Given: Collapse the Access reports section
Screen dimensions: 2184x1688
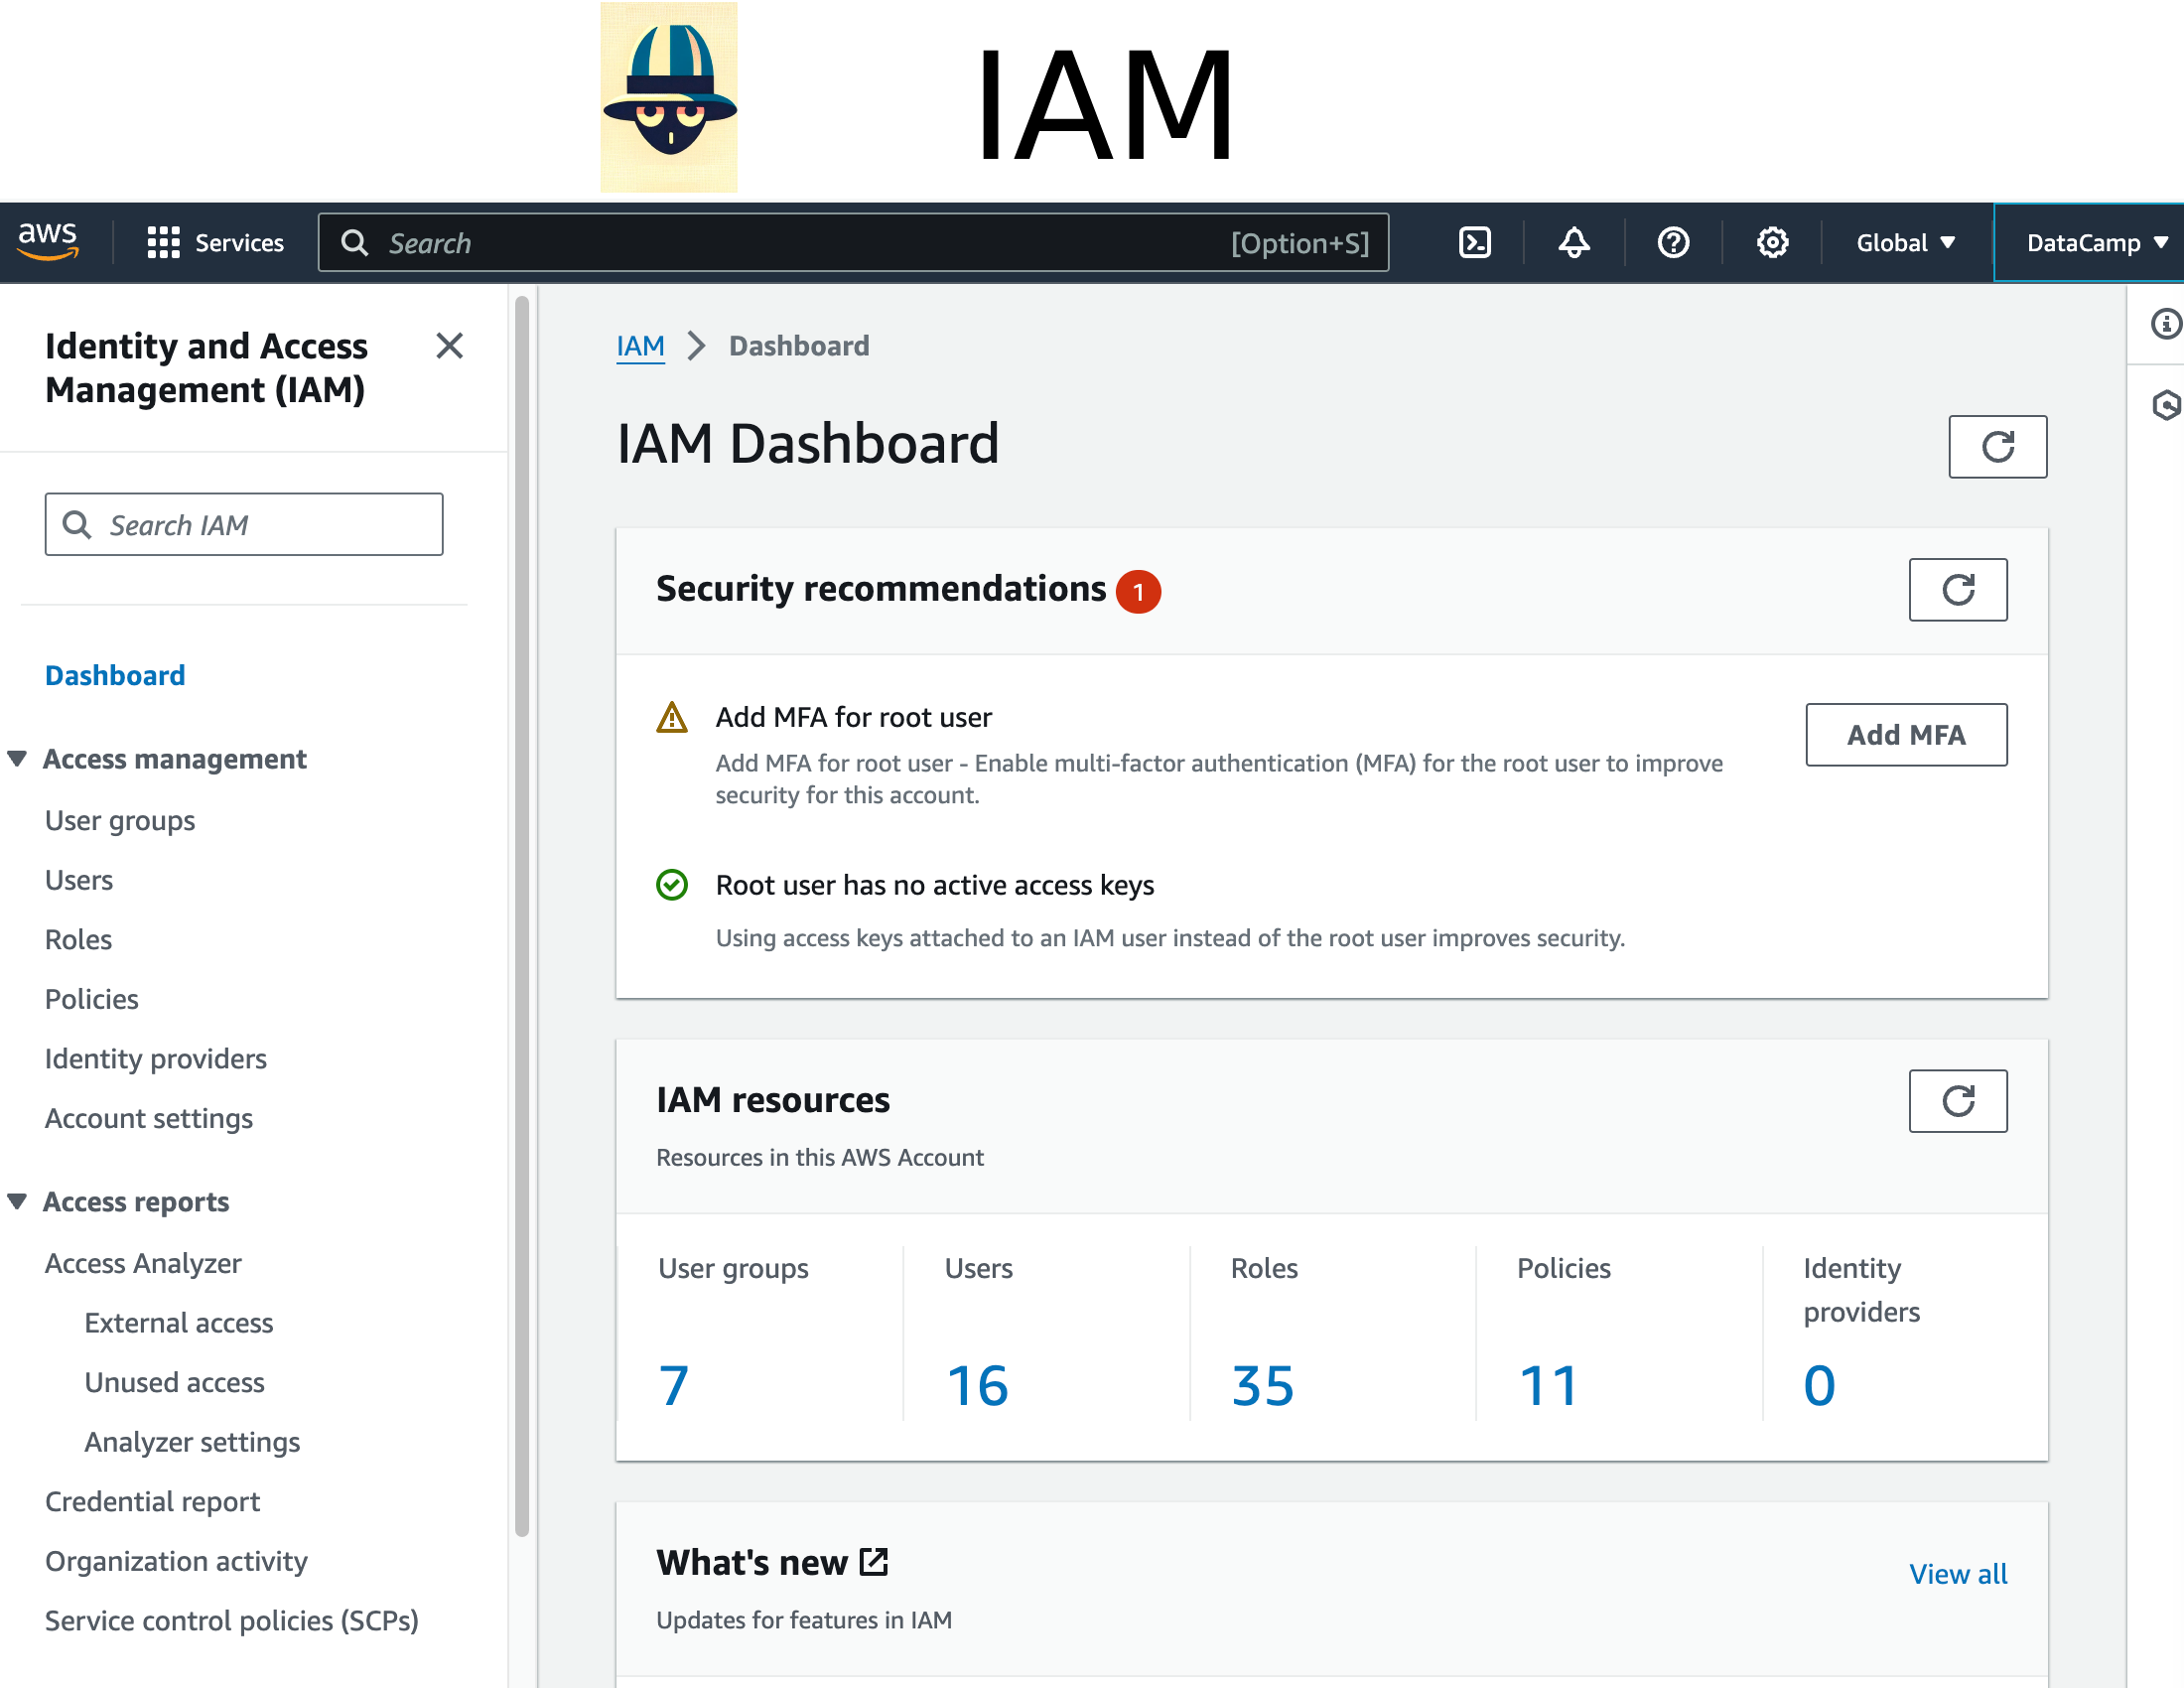Looking at the screenshot, I should click(x=17, y=1201).
